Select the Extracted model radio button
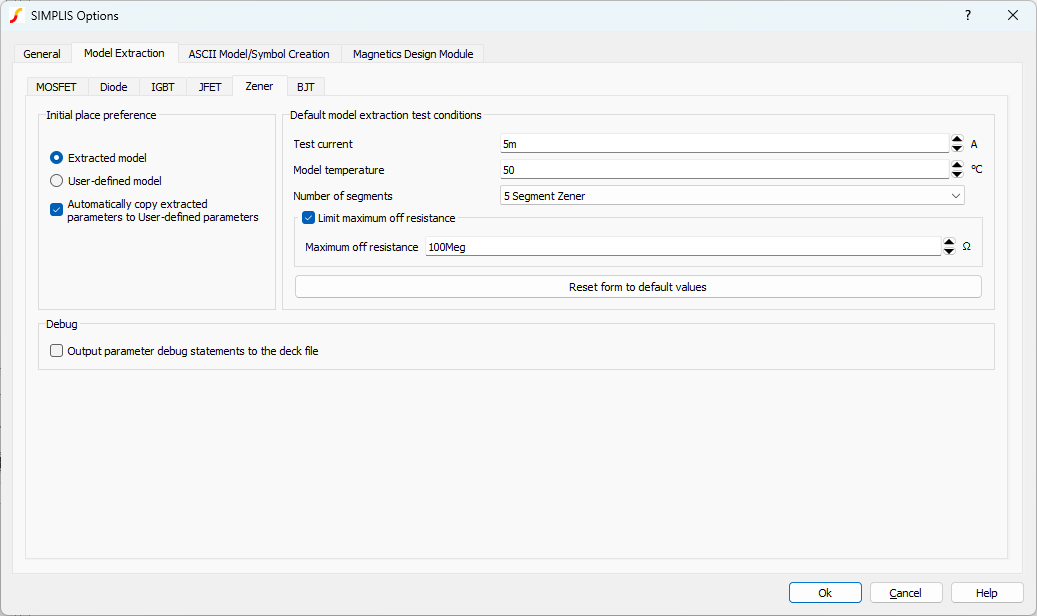This screenshot has height=616, width=1037. point(57,158)
